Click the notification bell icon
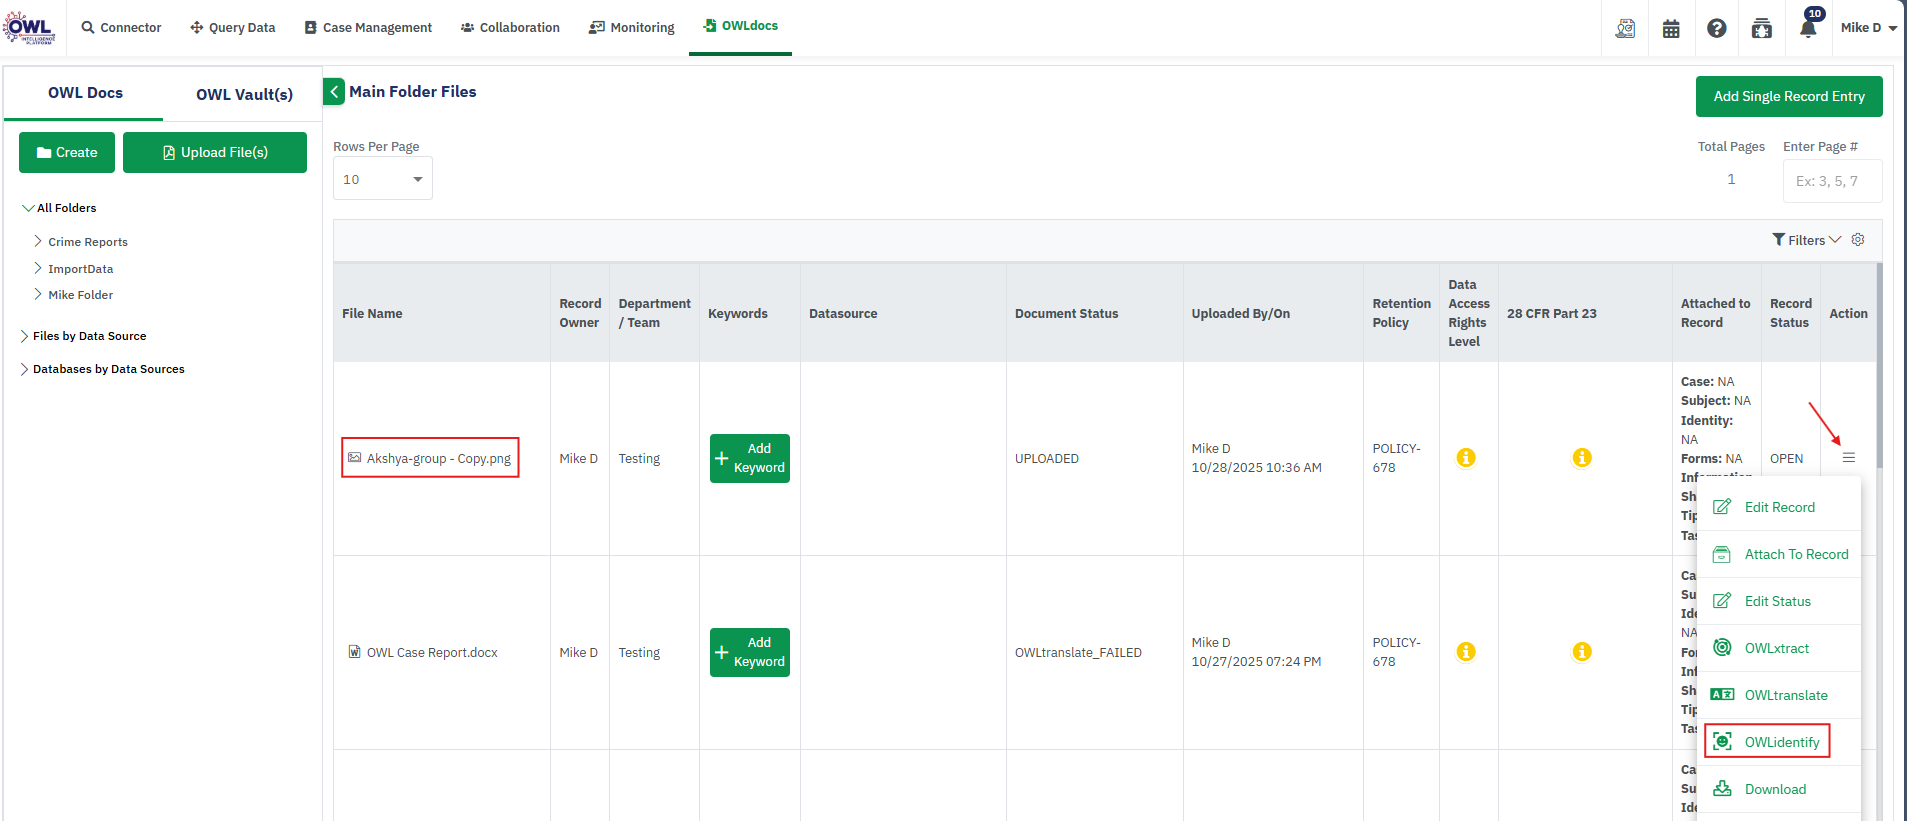1907x821 pixels. [1807, 28]
